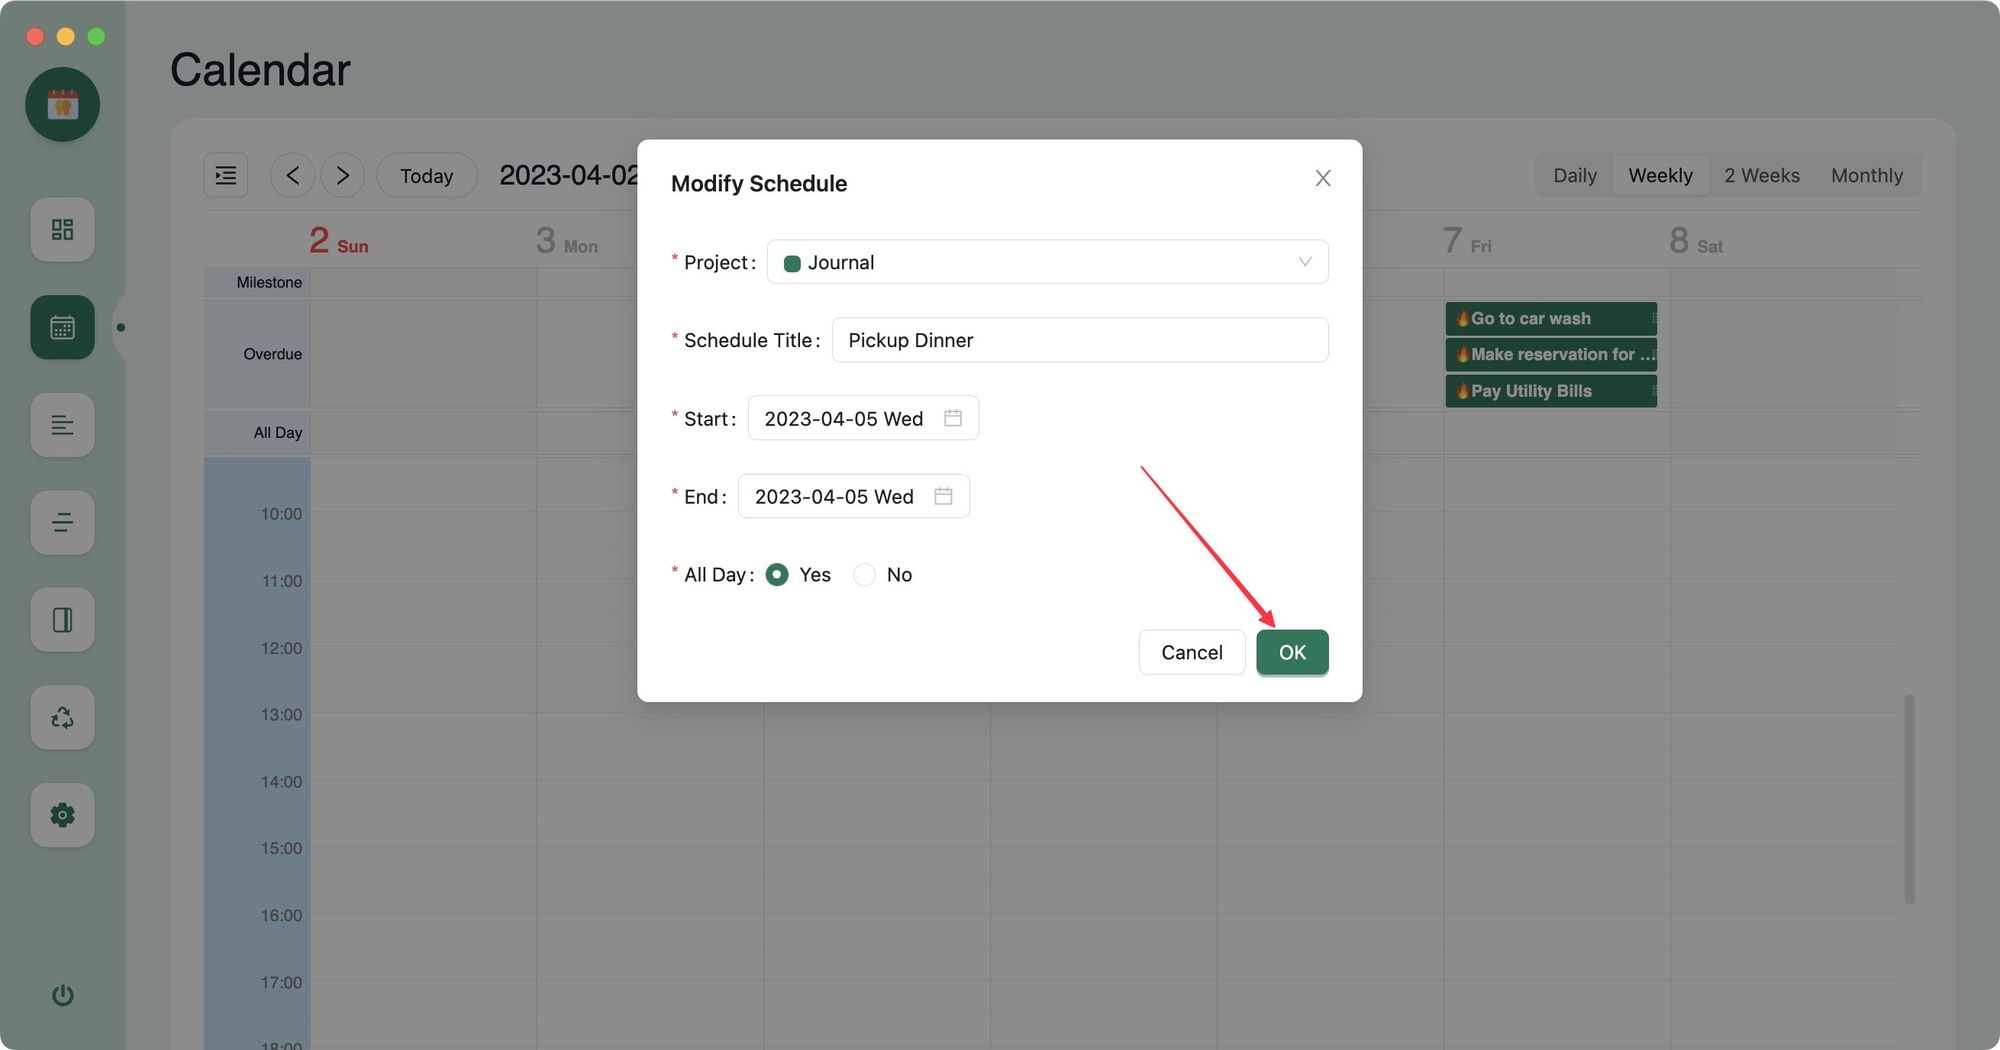Viewport: 2000px width, 1050px height.
Task: Select Yes for All Day
Action: pos(777,575)
